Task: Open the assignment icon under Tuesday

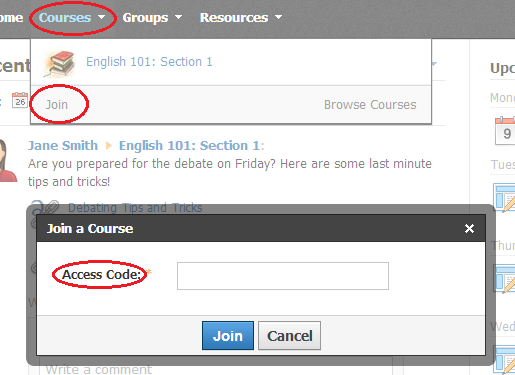Action: [x=504, y=197]
